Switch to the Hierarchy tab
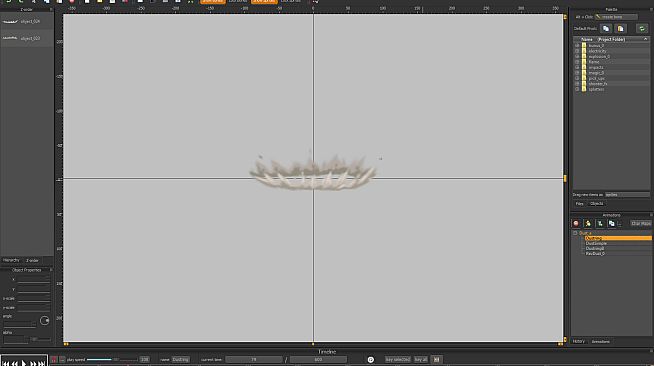Image resolution: width=654 pixels, height=366 pixels. click(11, 260)
